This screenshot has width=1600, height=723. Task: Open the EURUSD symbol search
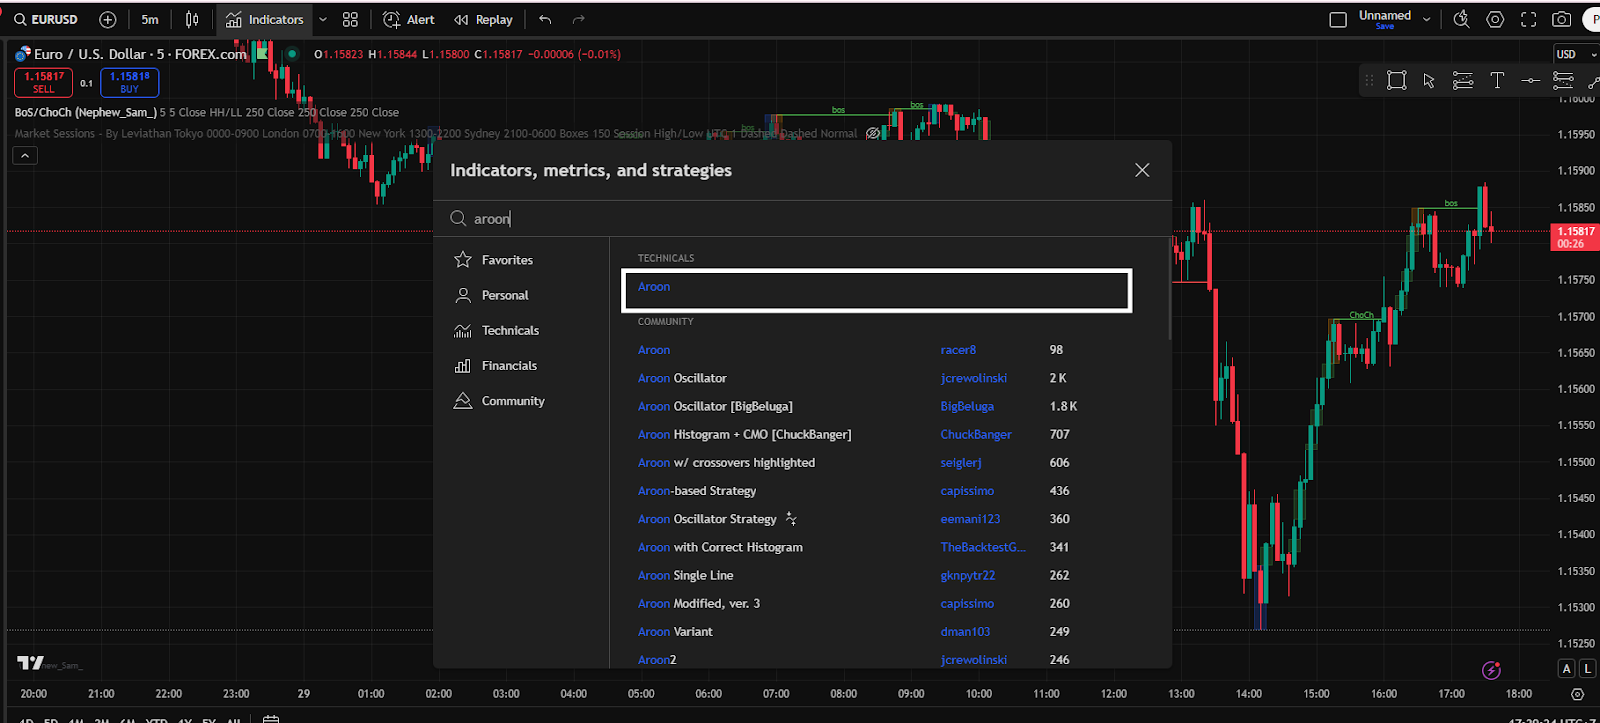pos(46,20)
